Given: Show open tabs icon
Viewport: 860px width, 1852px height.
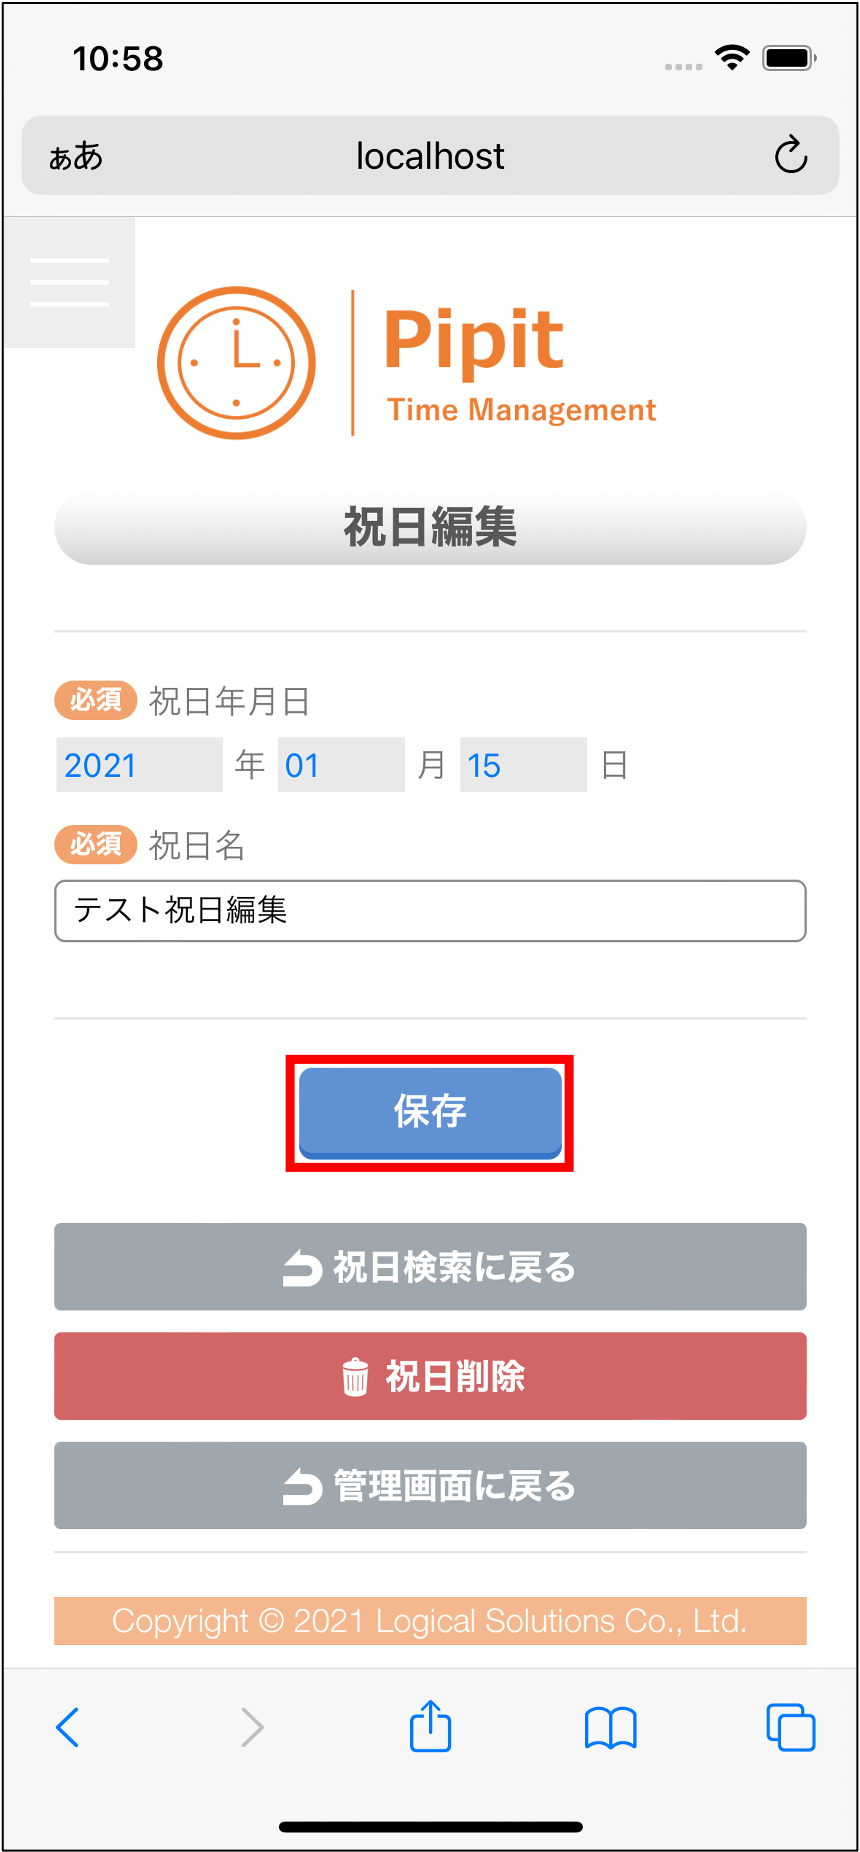Looking at the screenshot, I should tap(790, 1727).
